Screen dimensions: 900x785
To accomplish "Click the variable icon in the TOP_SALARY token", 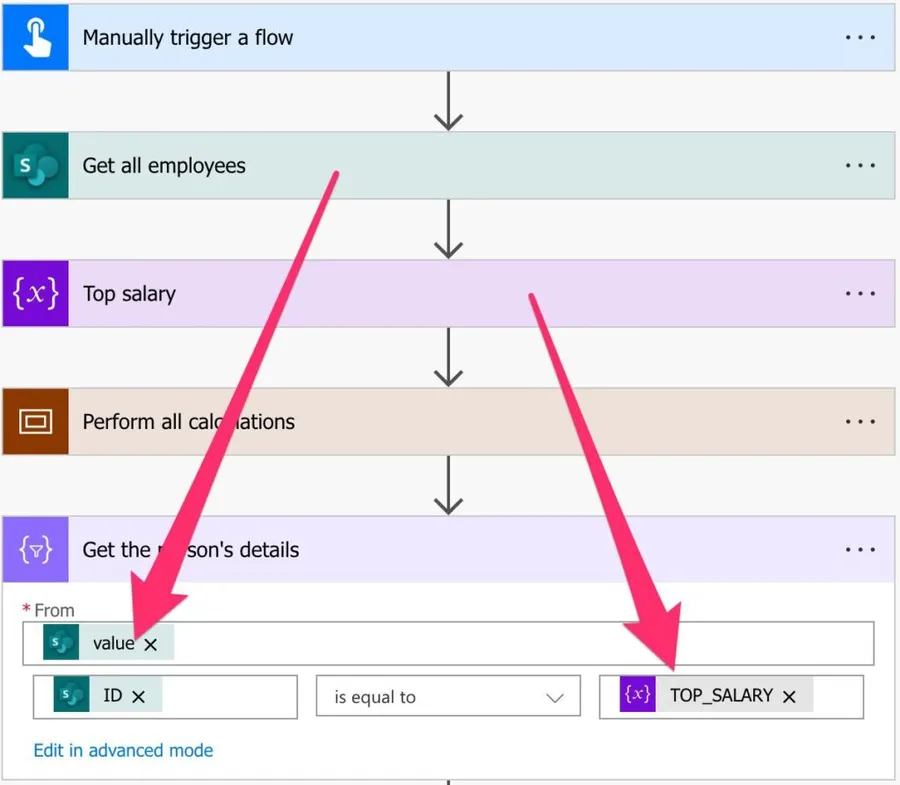I will 637,696.
